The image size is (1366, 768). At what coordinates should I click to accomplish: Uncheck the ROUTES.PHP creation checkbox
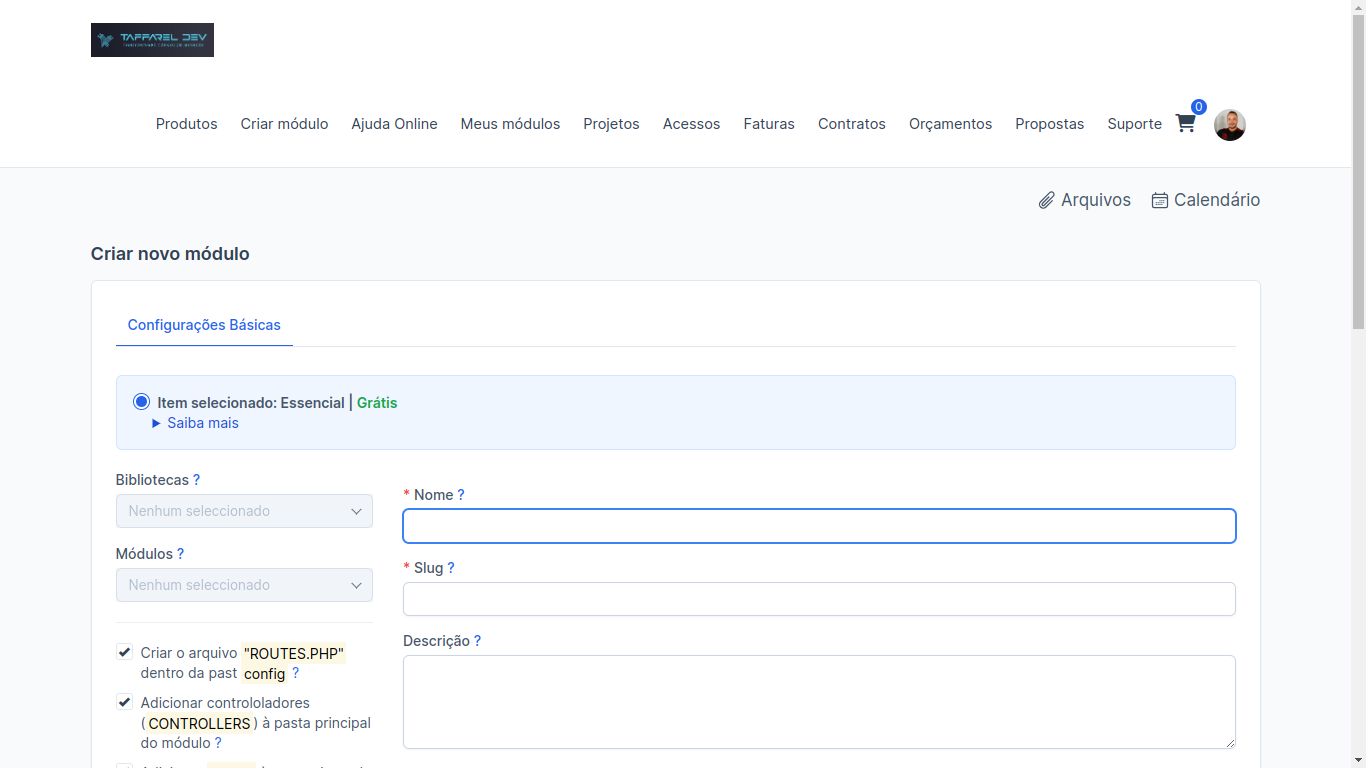[x=124, y=651]
